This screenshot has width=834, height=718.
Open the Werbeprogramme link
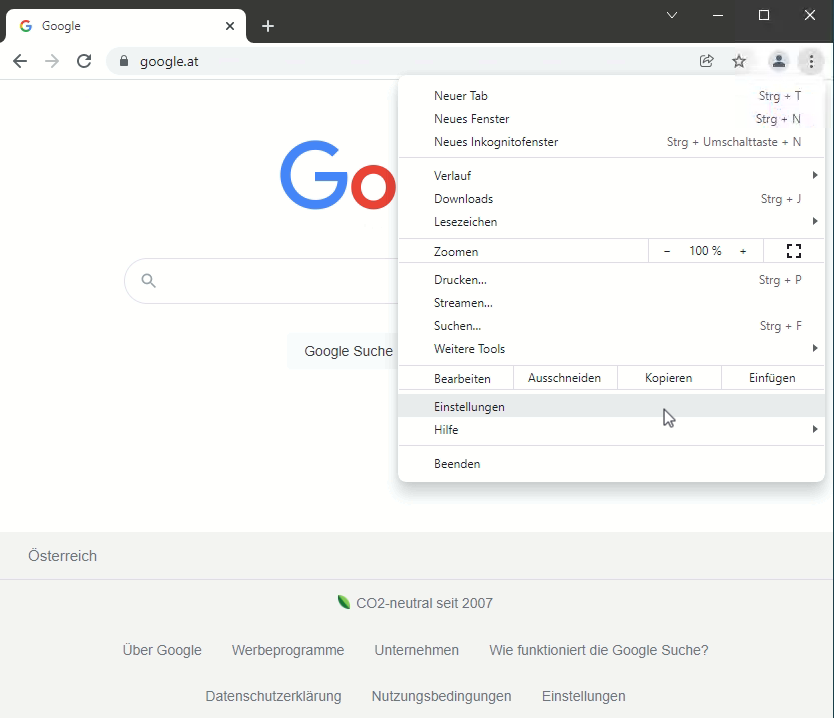click(x=288, y=650)
